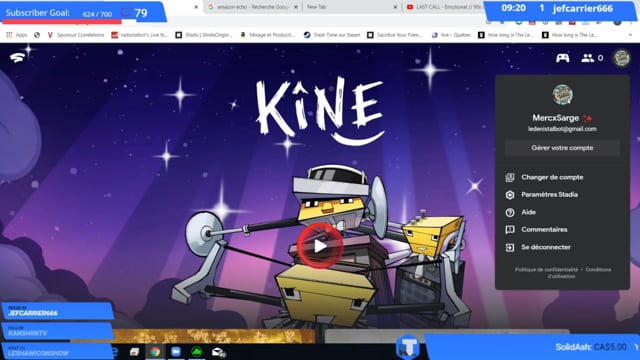Open Chrome from the taskbar
The height and width of the screenshot is (360, 640).
click(x=155, y=351)
